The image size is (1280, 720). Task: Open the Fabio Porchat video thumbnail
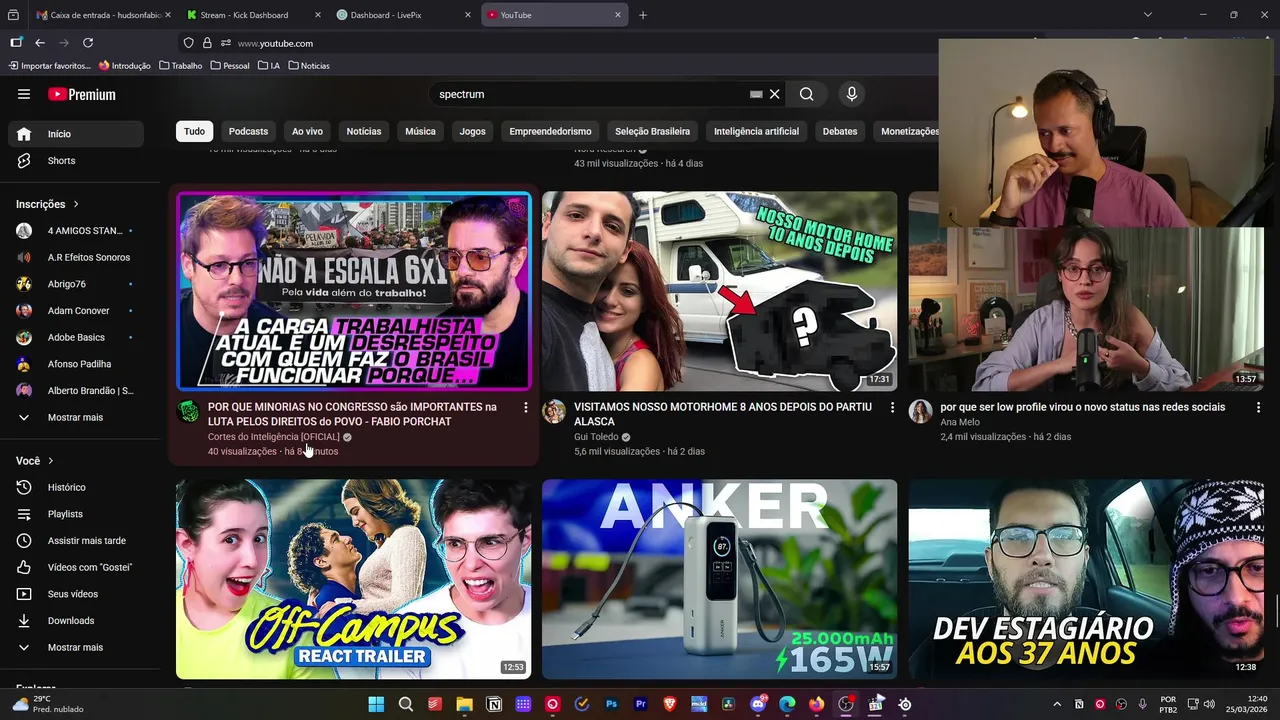coord(354,290)
